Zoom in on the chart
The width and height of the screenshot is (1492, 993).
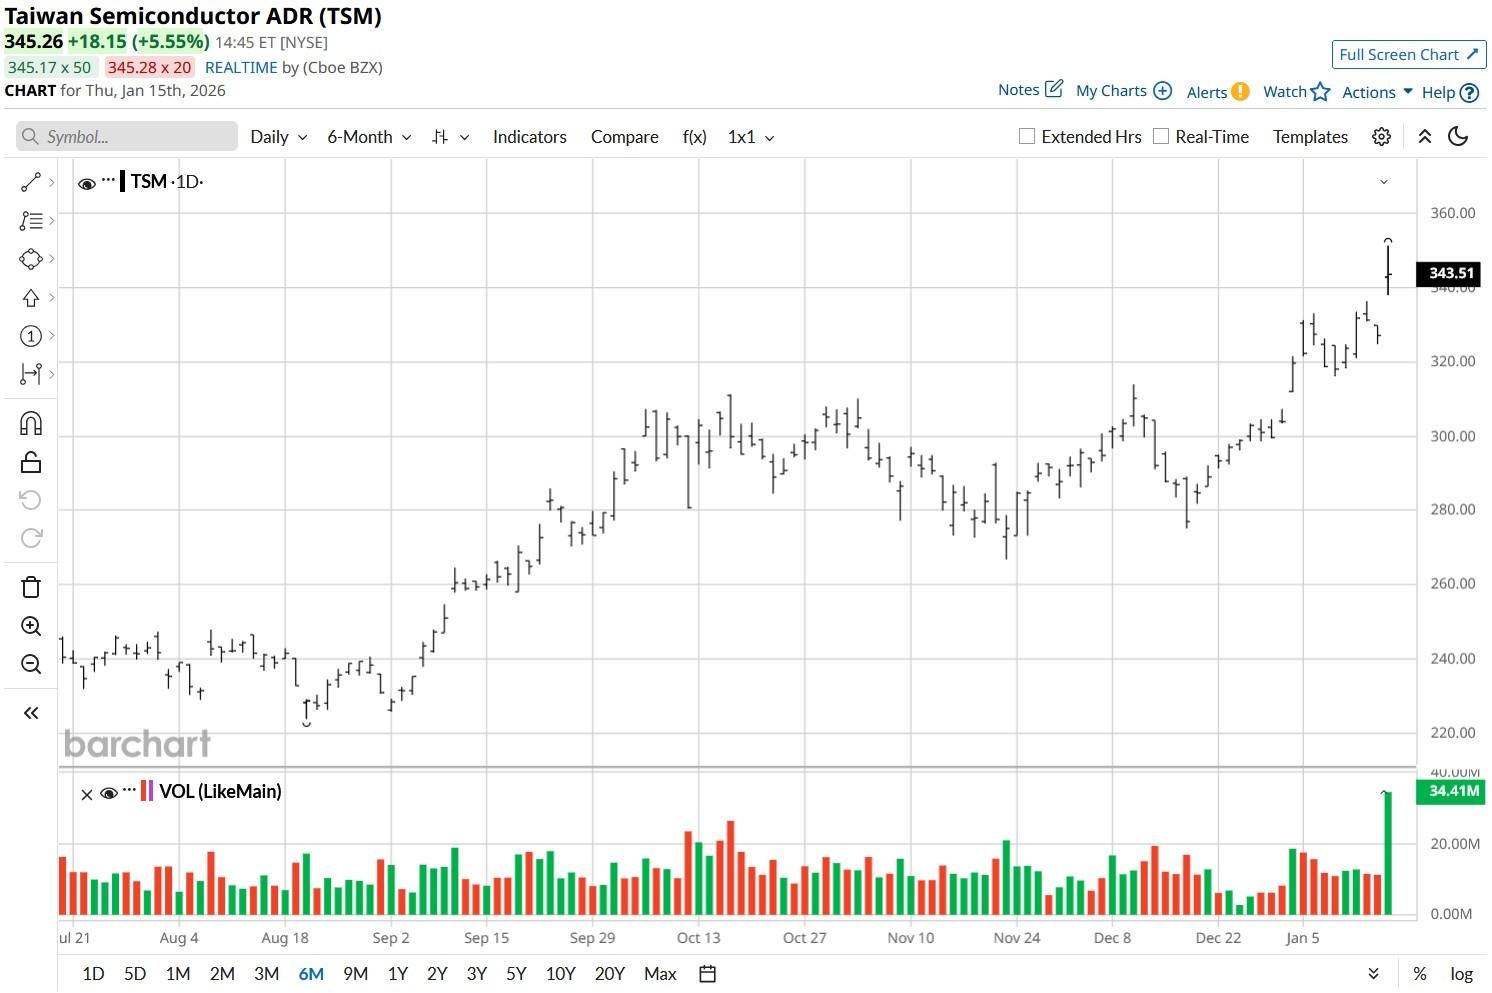[x=31, y=626]
